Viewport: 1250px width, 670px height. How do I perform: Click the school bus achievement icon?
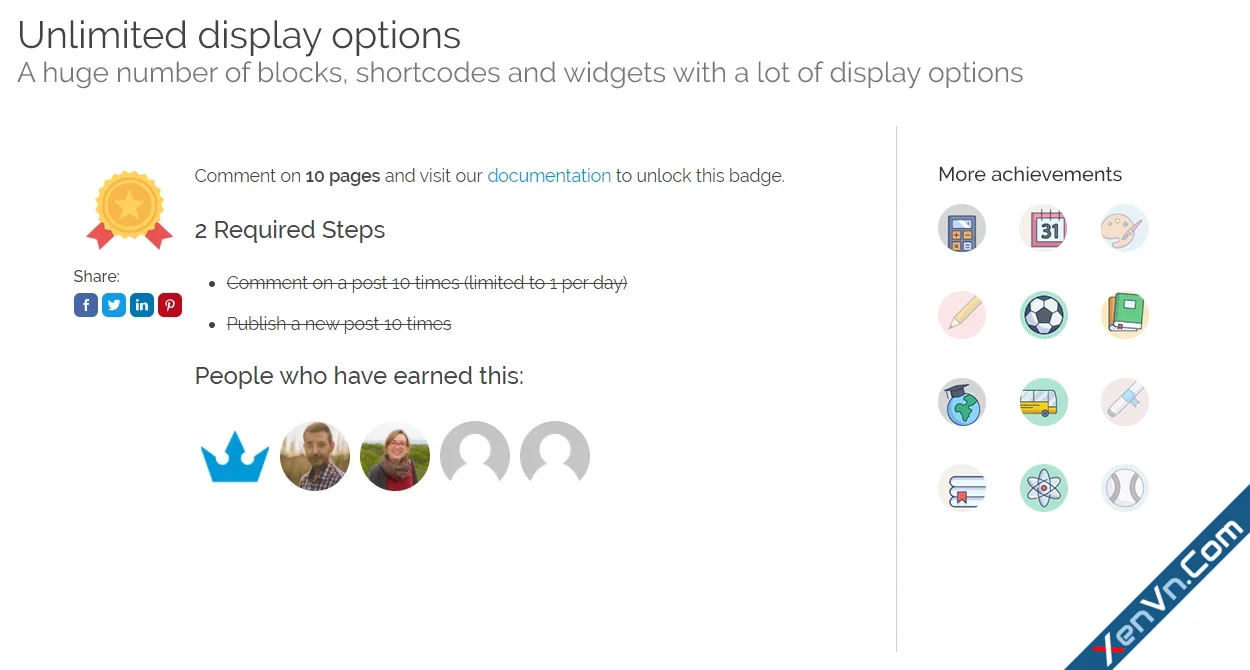[1043, 402]
